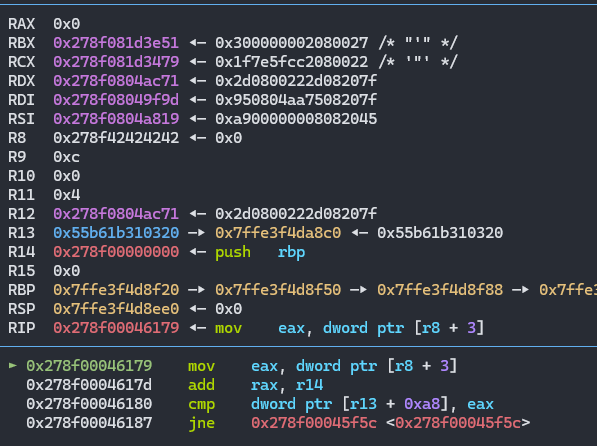Click disassembly address 0x278f00046187
Image resolution: width=597 pixels, height=446 pixels.
[89, 423]
